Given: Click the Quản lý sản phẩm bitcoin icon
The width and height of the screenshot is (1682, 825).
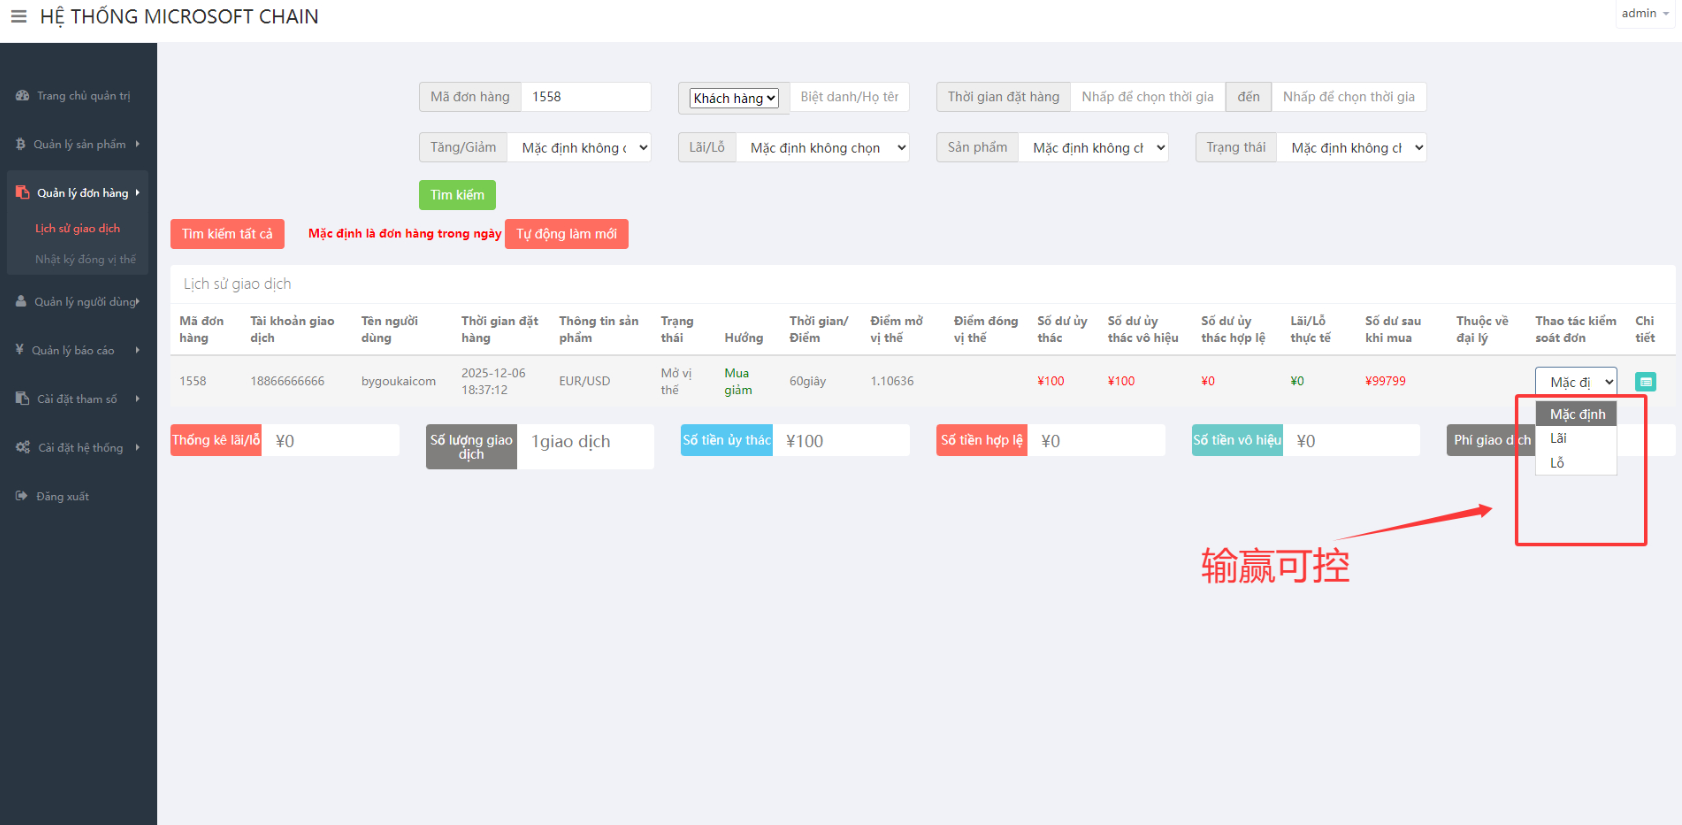Looking at the screenshot, I should [x=21, y=144].
